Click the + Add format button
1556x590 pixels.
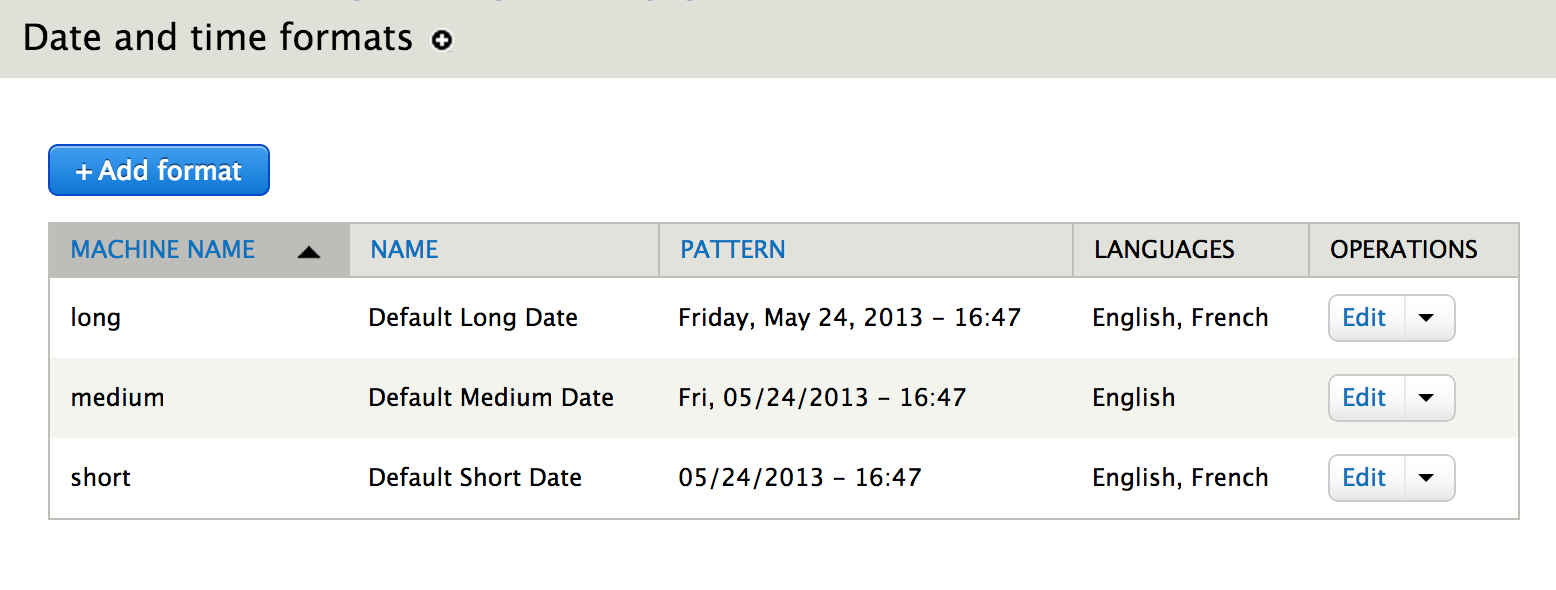[x=158, y=169]
